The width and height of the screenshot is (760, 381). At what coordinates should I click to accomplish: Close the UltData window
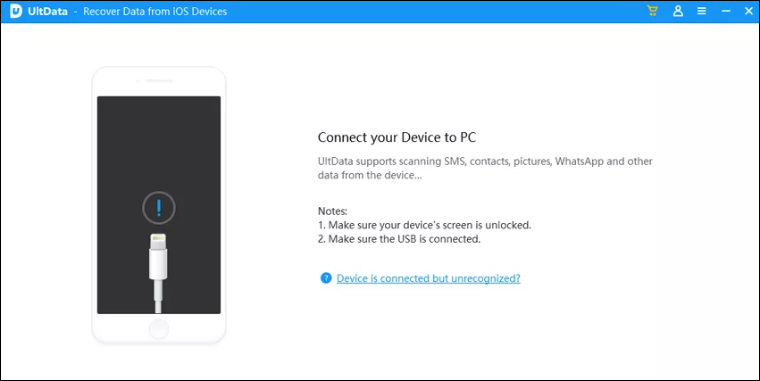pyautogui.click(x=748, y=11)
